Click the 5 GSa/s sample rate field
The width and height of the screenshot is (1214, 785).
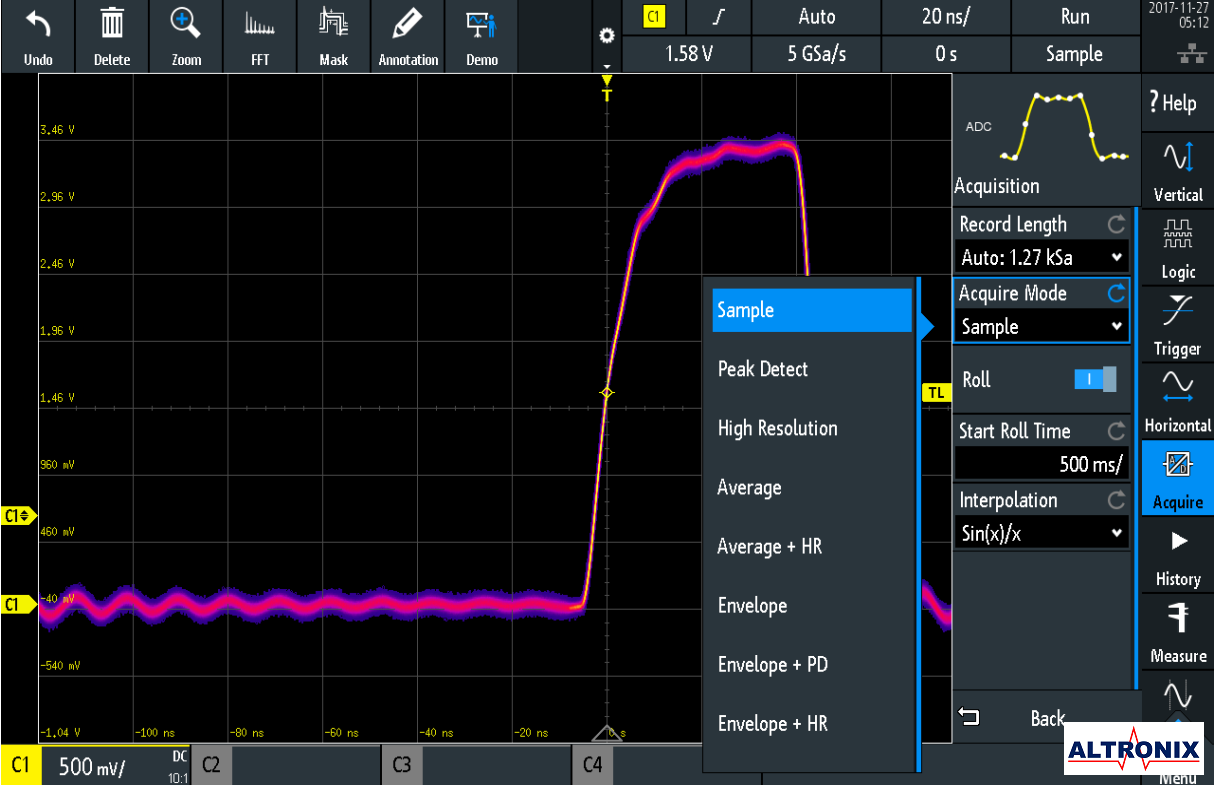pyautogui.click(x=817, y=54)
